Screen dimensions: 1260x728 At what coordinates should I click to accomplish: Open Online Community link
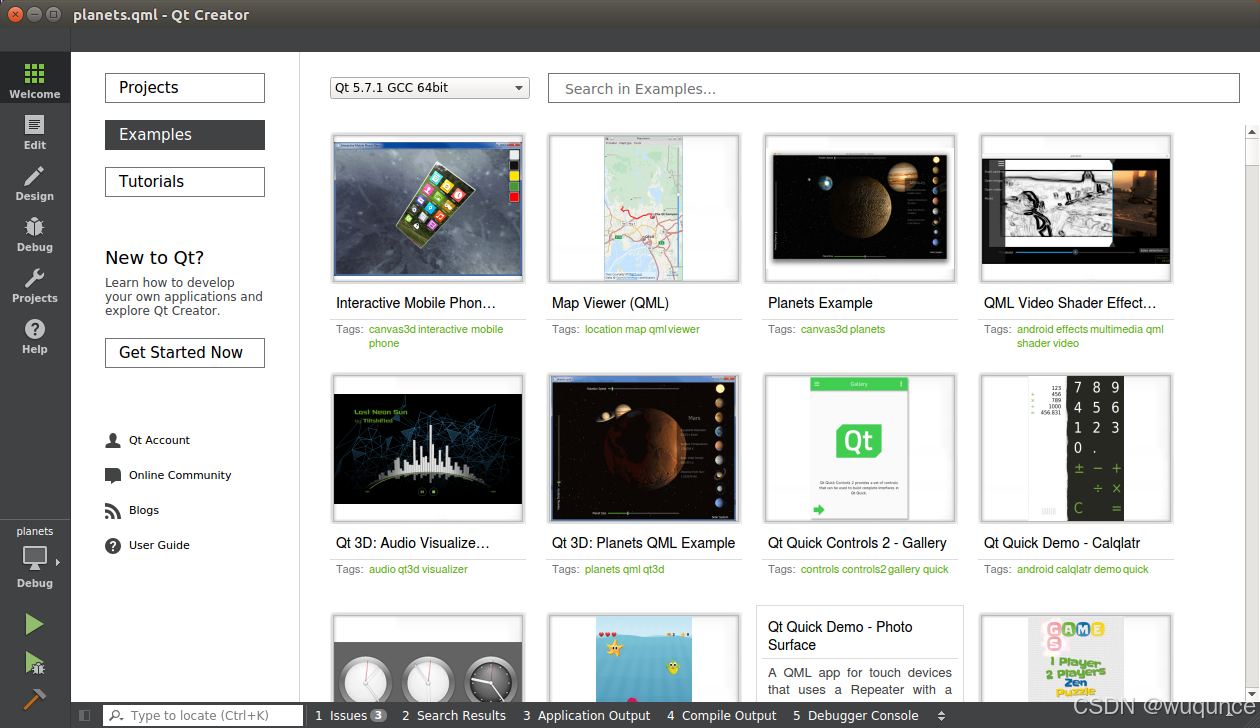click(179, 475)
